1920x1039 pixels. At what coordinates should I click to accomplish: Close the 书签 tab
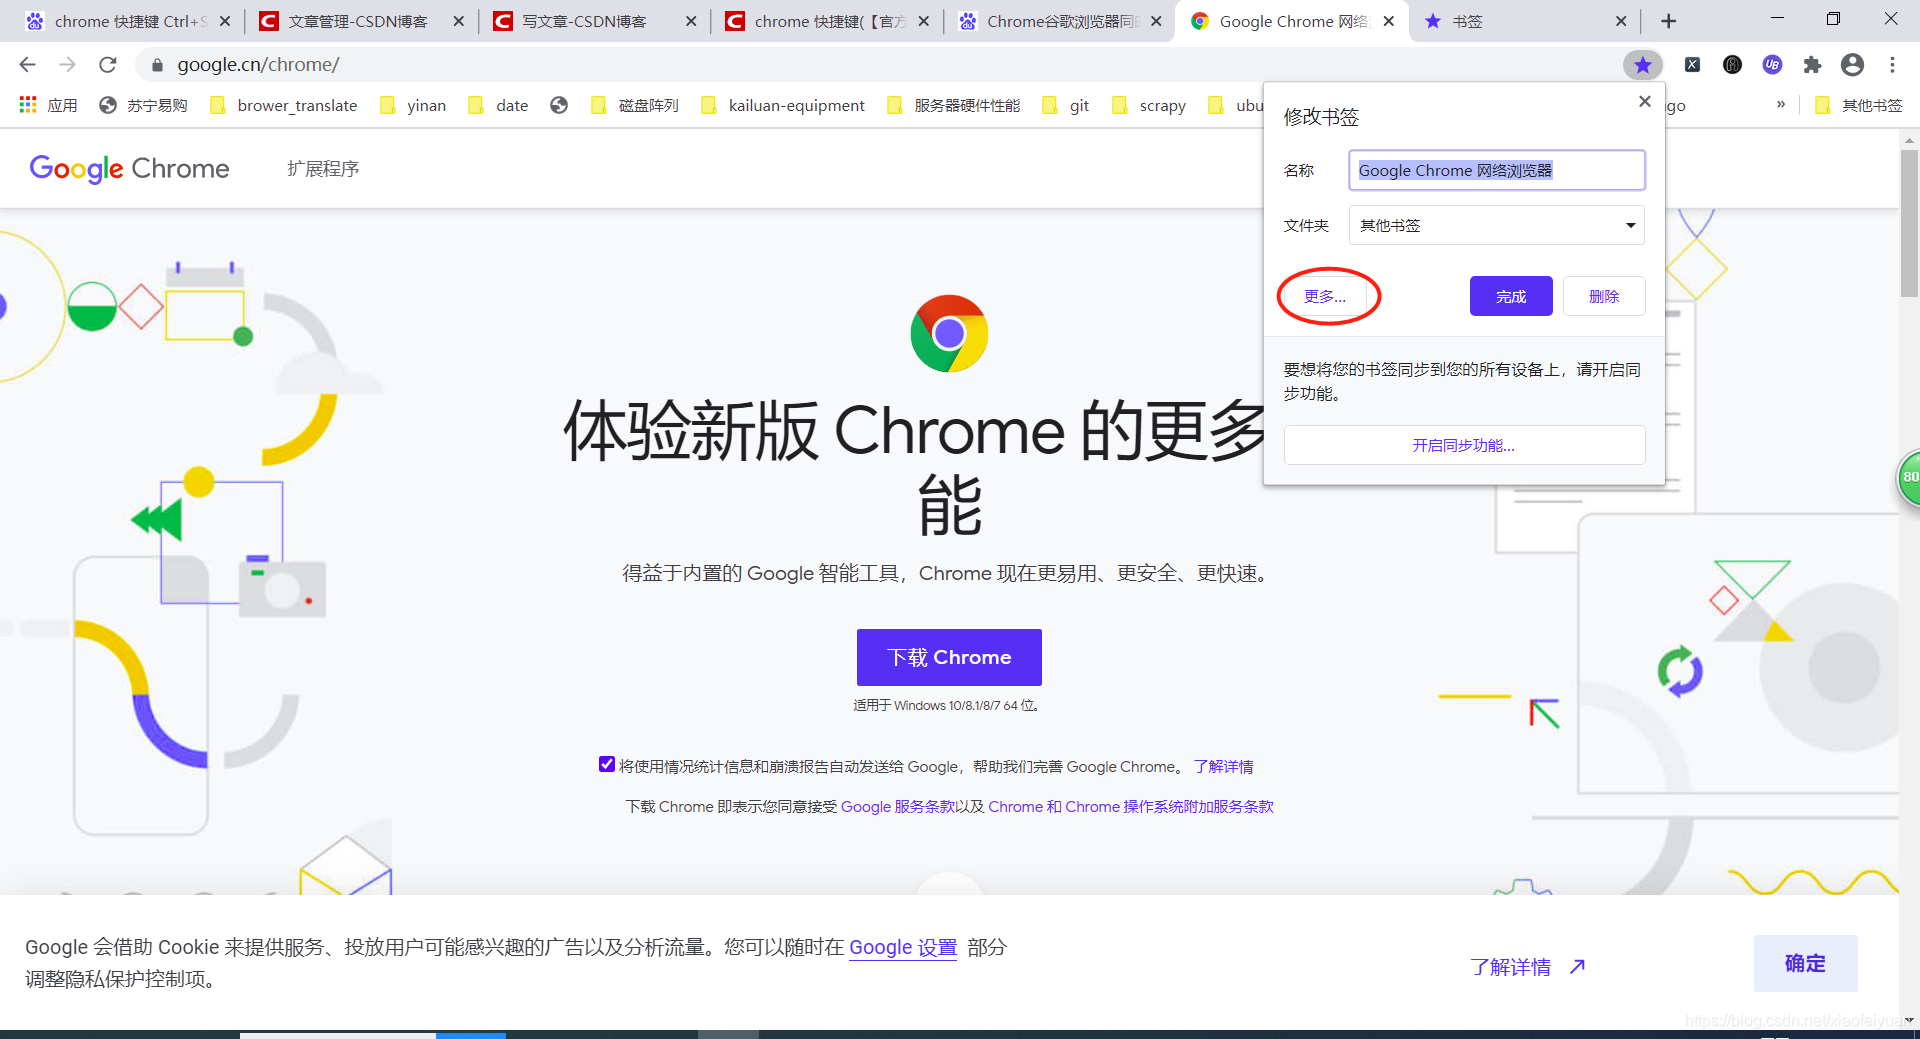1621,21
